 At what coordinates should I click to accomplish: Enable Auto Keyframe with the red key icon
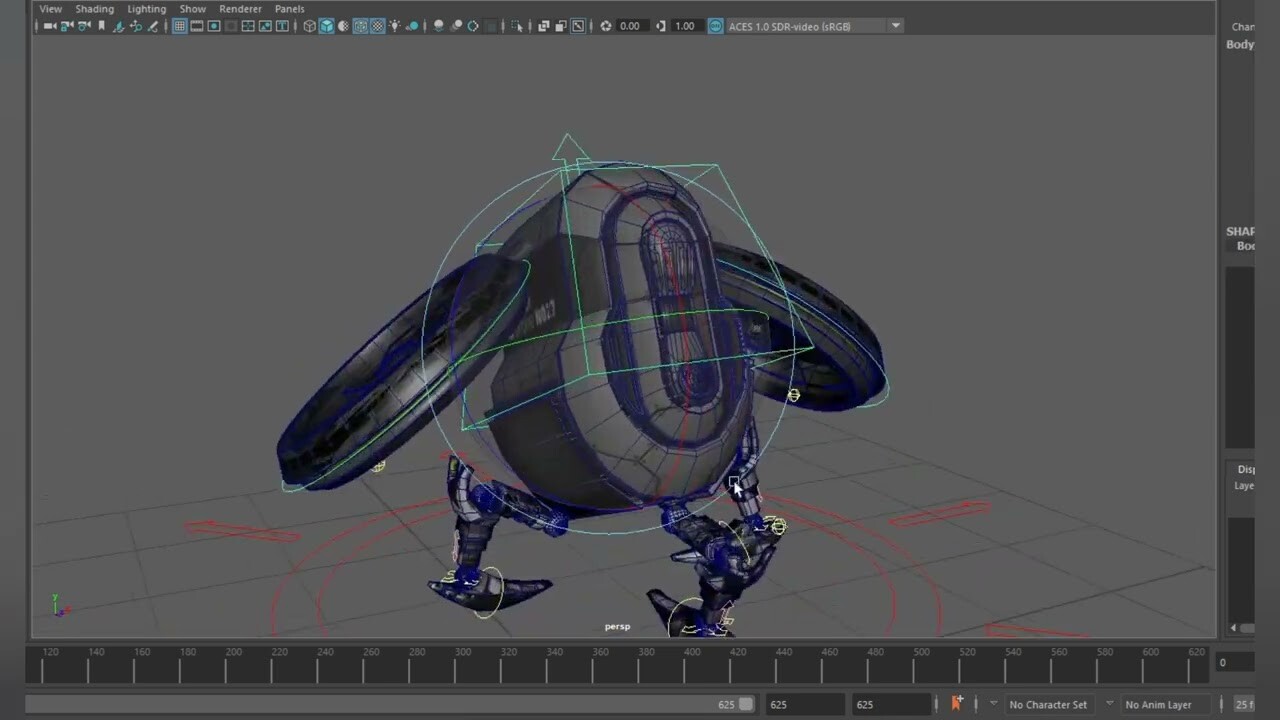[x=957, y=703]
